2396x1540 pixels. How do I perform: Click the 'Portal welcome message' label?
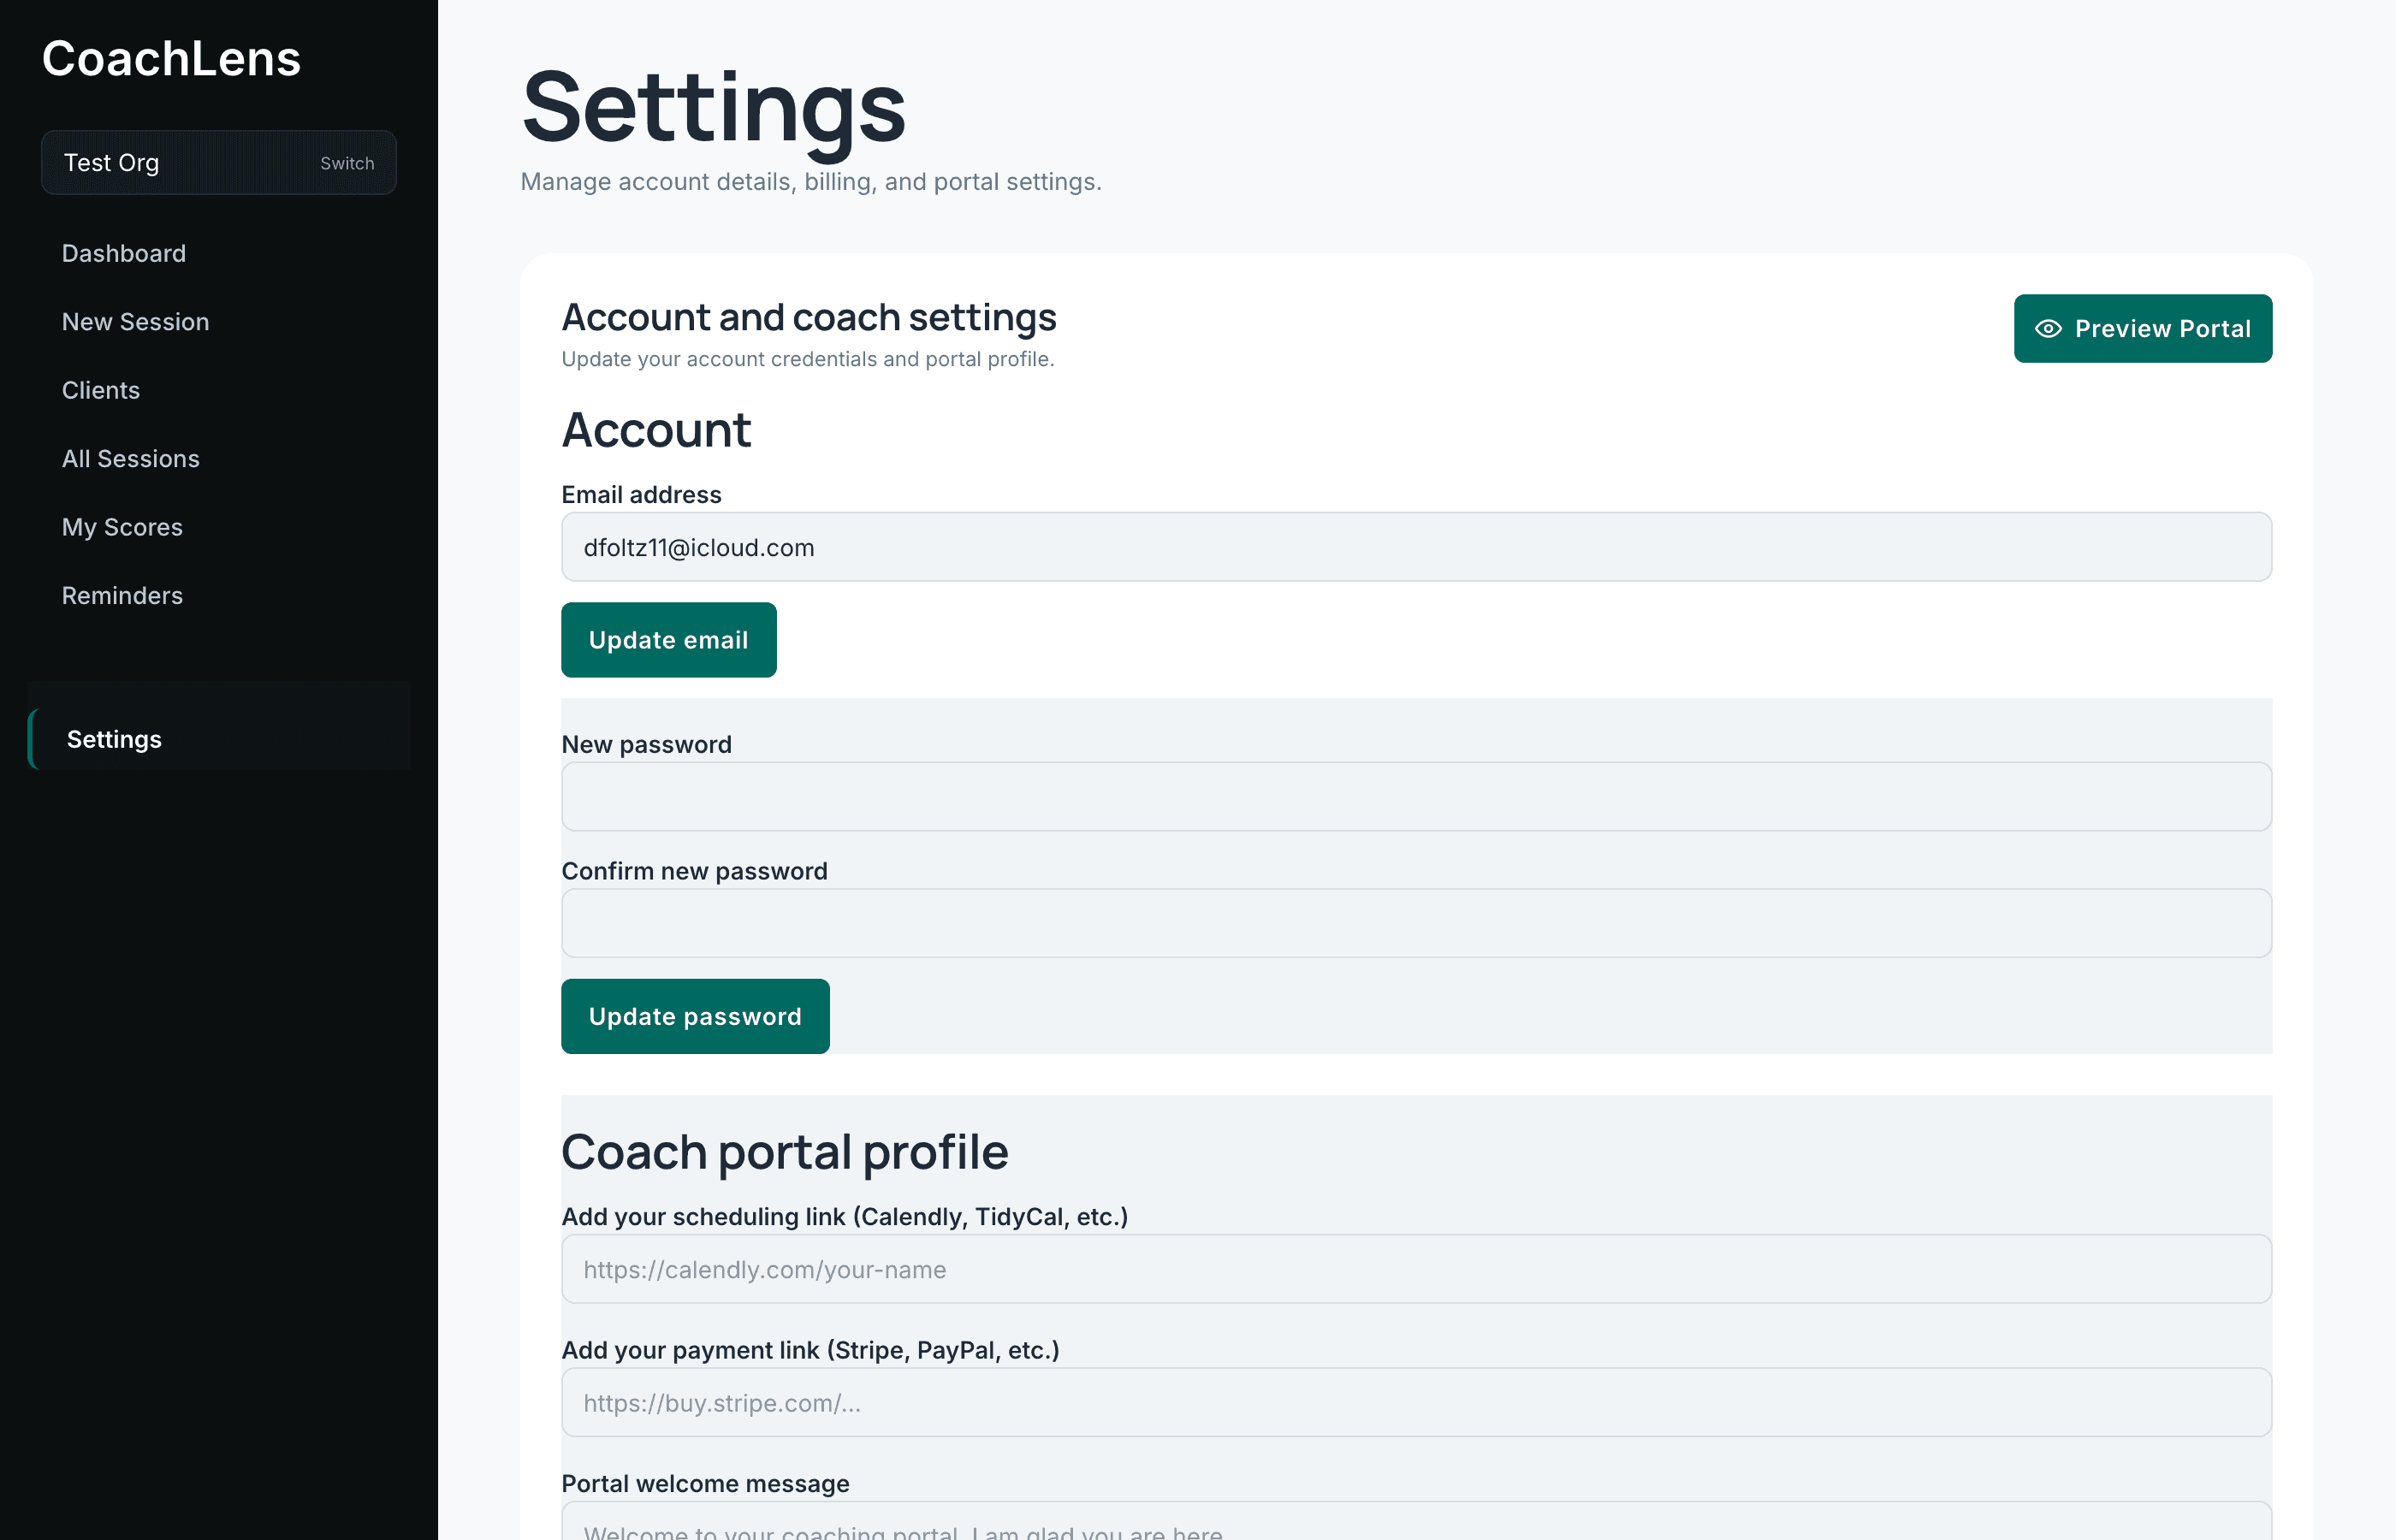pos(705,1484)
